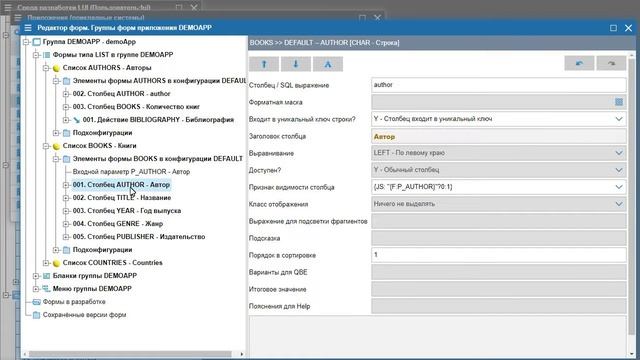Select 002. Столбец AUTHOR - author
Screen dimensions: 640x360
pyautogui.click(x=121, y=94)
